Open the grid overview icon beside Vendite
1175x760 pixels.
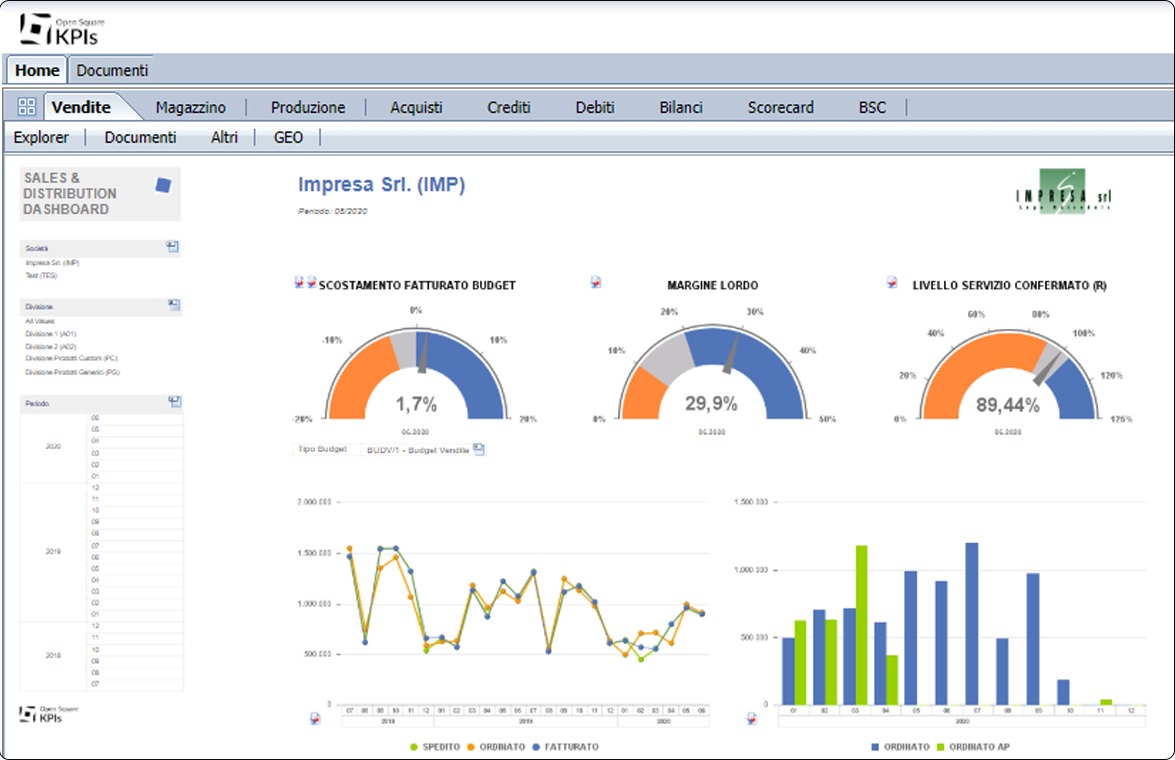coord(27,106)
